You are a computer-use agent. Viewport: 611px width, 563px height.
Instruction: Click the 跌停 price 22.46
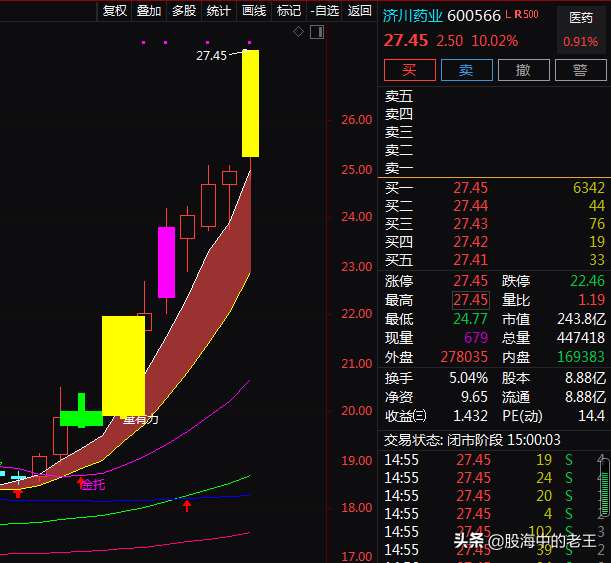[588, 281]
